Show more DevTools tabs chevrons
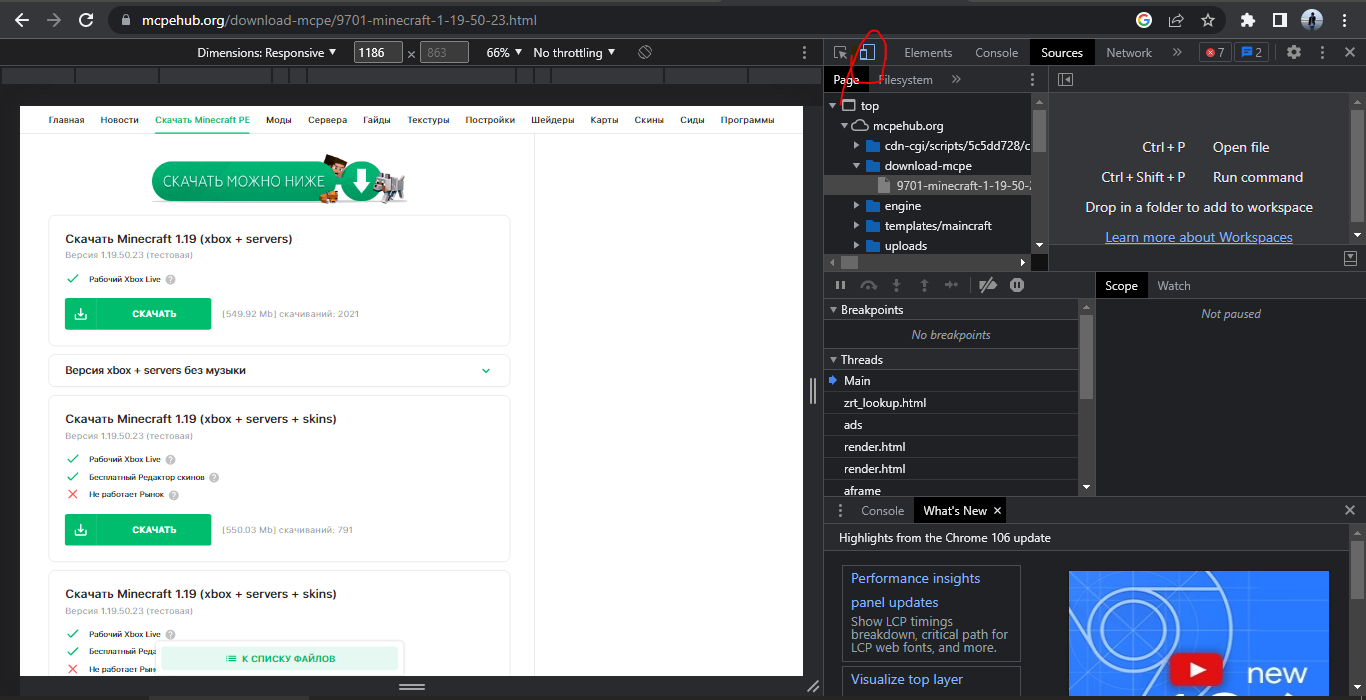The height and width of the screenshot is (700, 1366). (1176, 53)
